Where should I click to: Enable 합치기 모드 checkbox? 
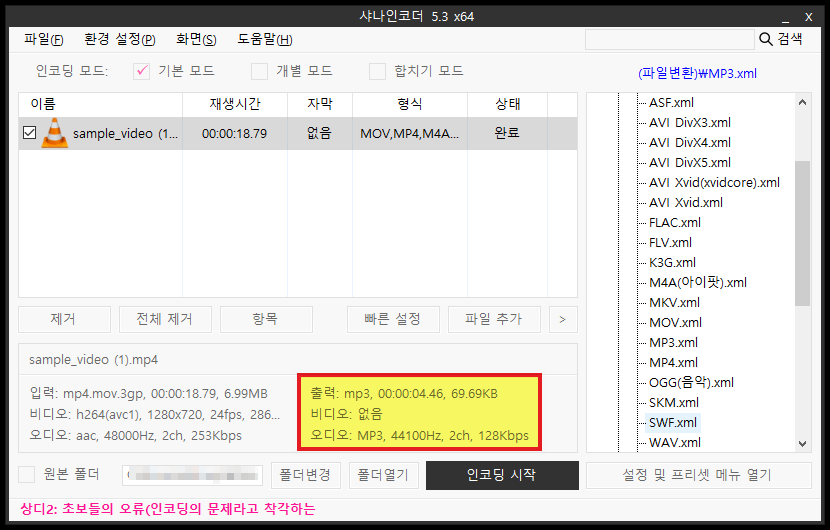tap(377, 71)
